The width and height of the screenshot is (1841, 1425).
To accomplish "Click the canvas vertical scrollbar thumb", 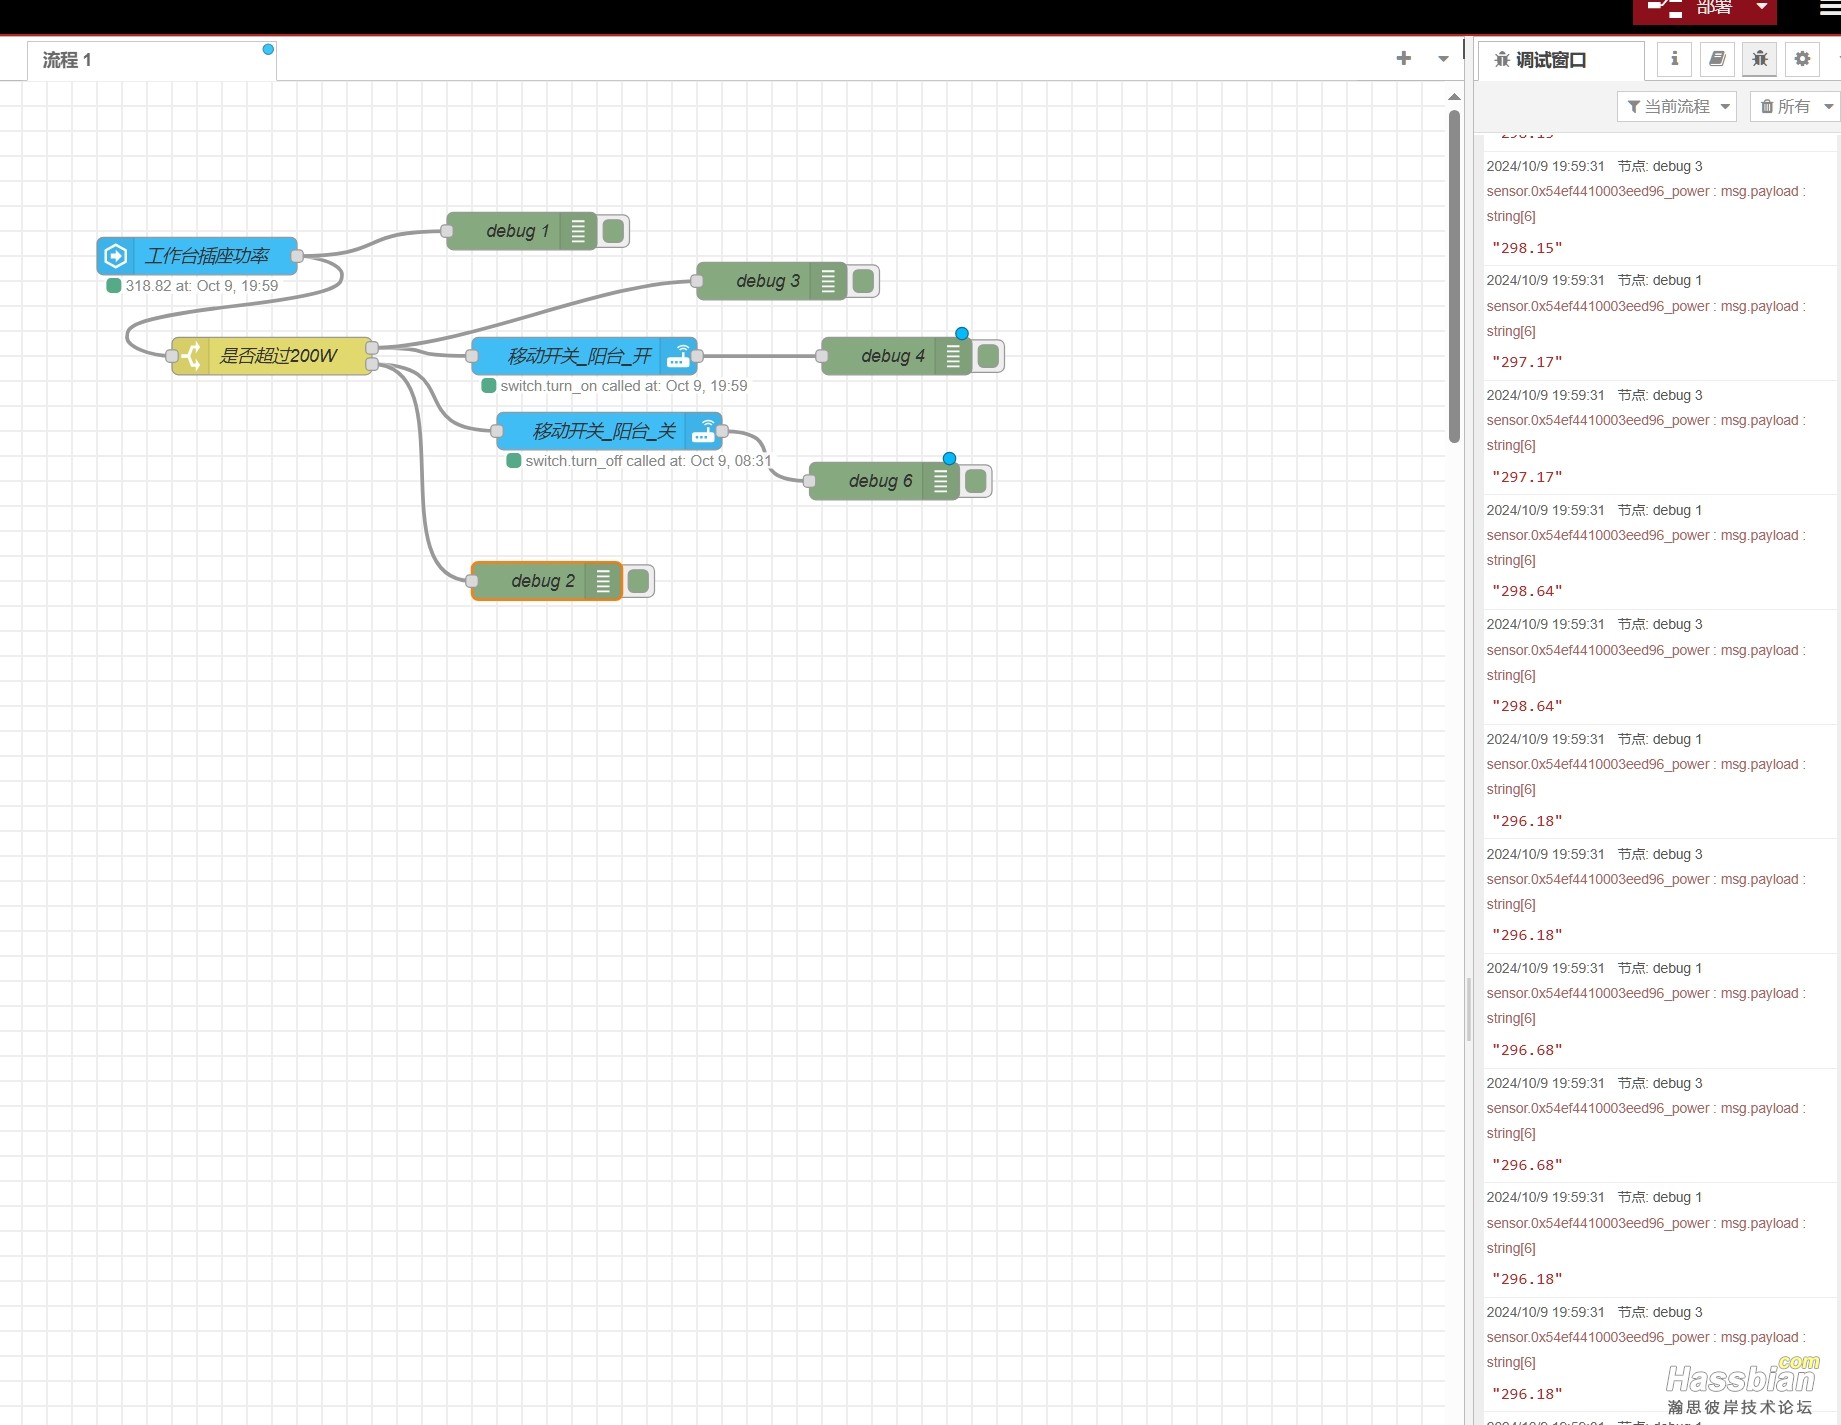I will click(x=1454, y=275).
